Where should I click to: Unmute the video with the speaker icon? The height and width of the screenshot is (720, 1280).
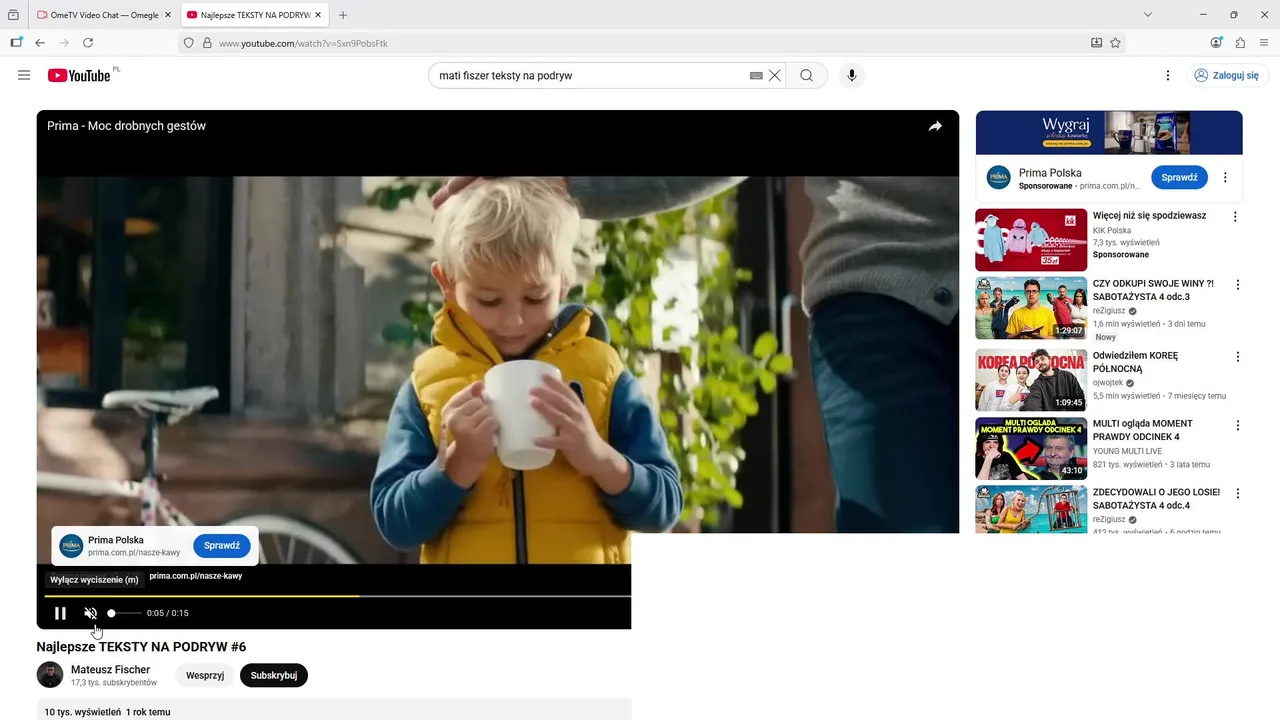90,613
